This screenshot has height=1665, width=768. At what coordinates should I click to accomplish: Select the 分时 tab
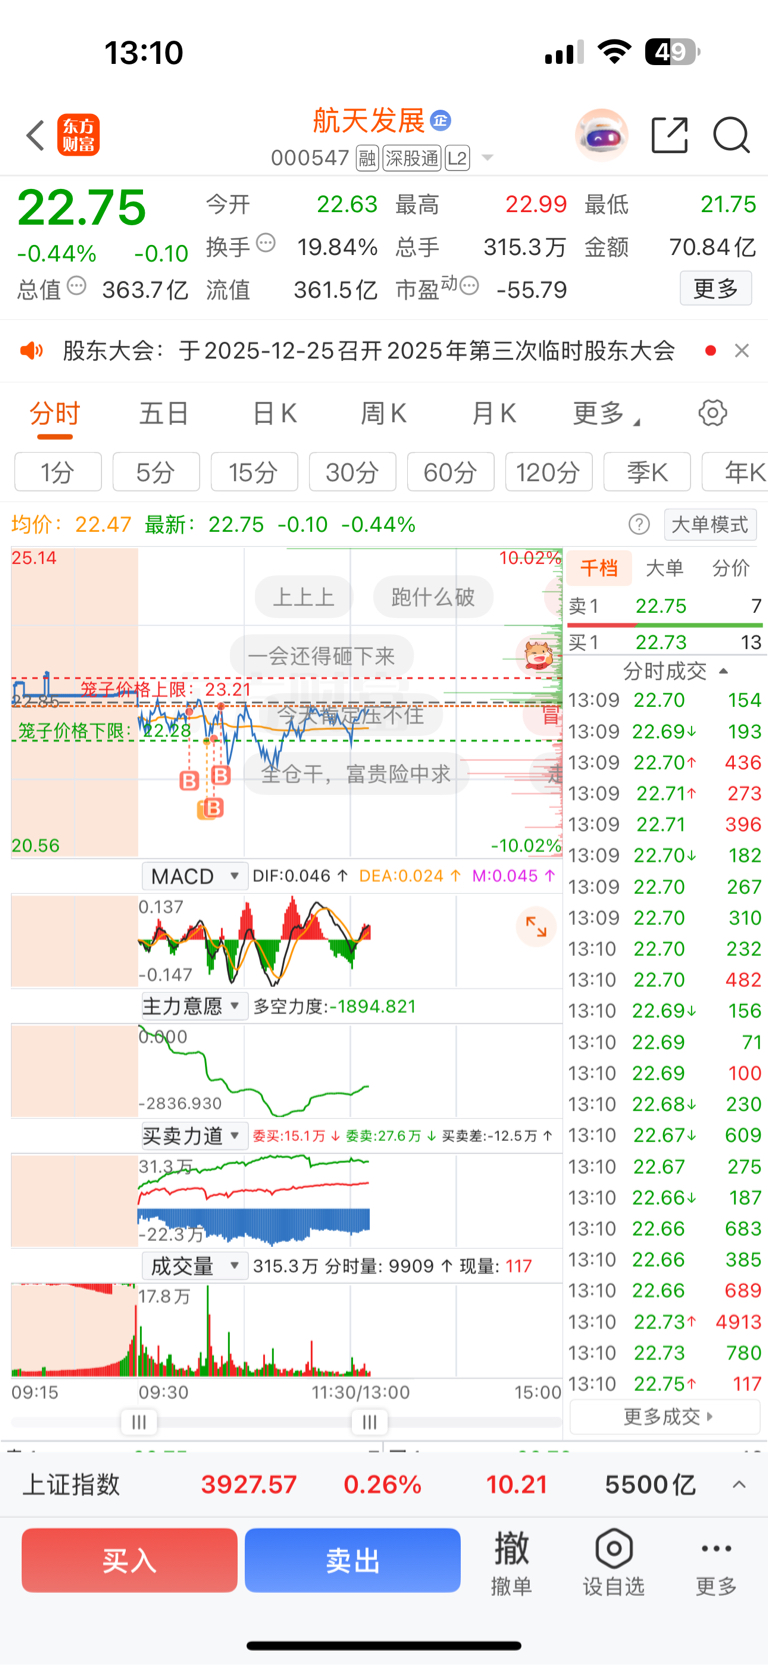click(x=54, y=413)
